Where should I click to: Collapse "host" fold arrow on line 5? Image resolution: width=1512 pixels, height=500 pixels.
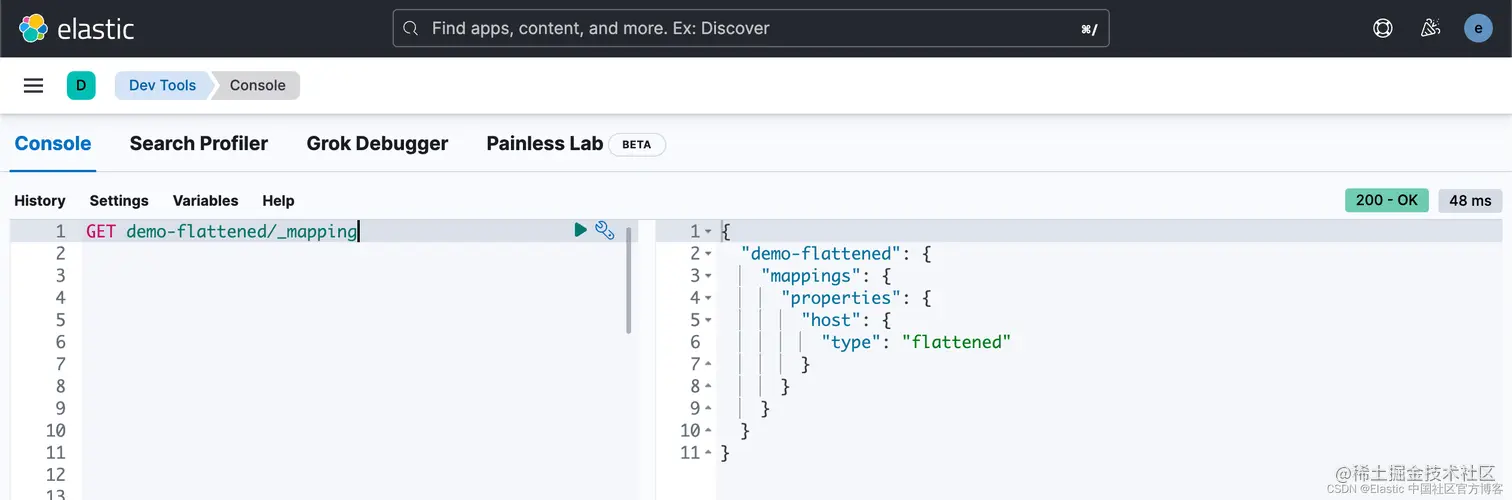(x=709, y=320)
